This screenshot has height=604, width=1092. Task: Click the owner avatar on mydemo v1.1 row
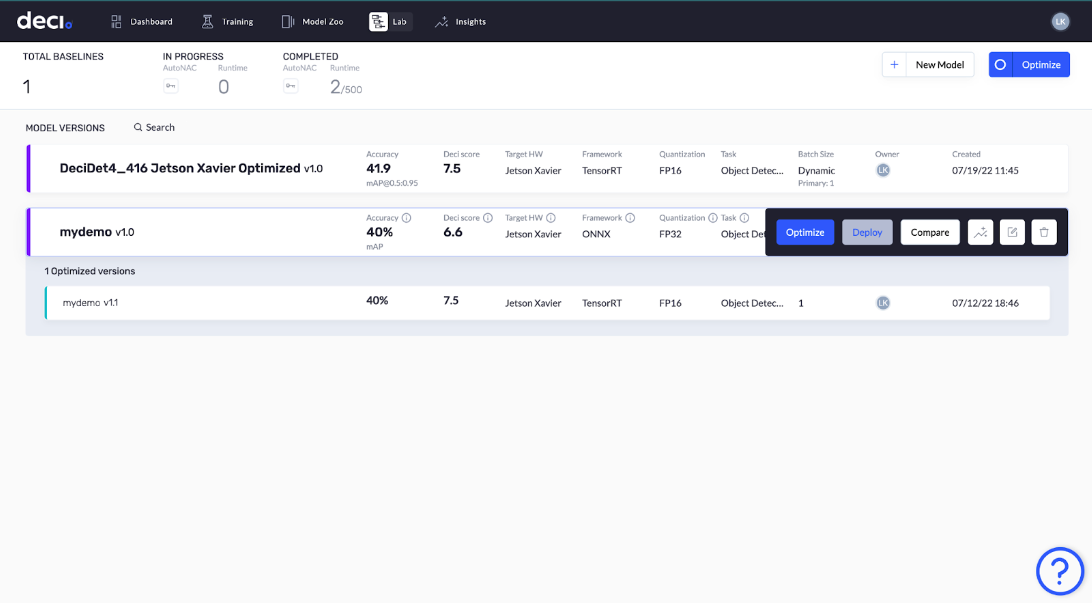(882, 302)
